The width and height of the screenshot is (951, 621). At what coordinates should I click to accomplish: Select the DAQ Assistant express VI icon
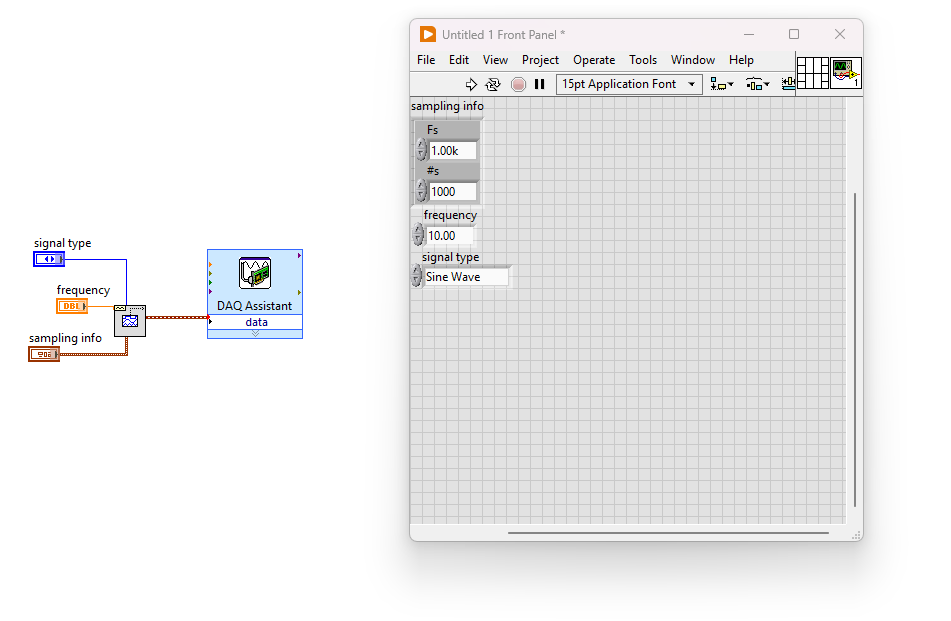(x=255, y=274)
